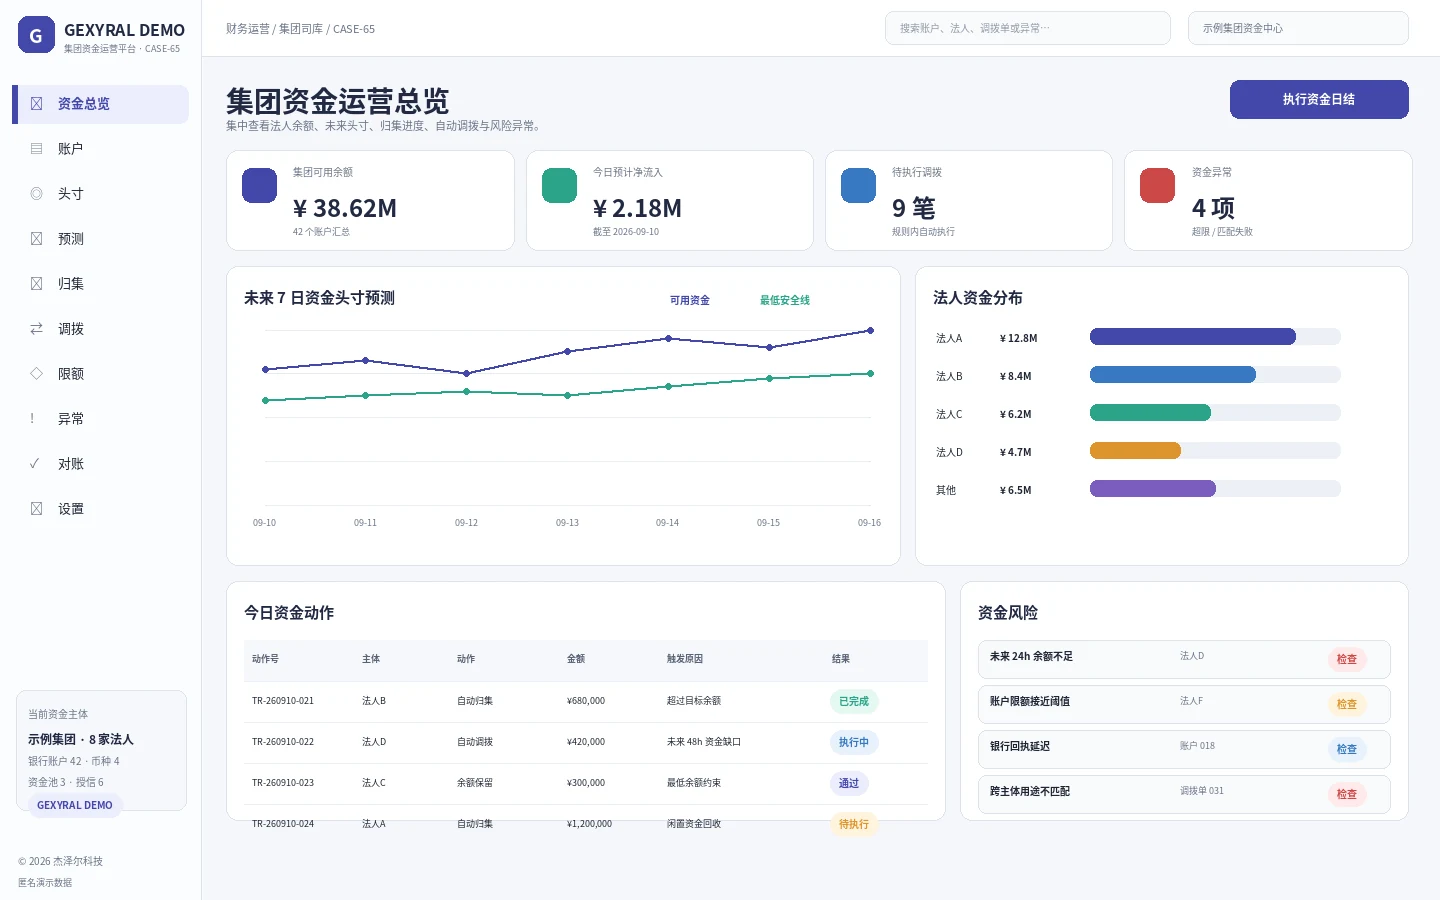Click the 法人D orange distribution bar
The image size is (1440, 900).
click(x=1135, y=451)
